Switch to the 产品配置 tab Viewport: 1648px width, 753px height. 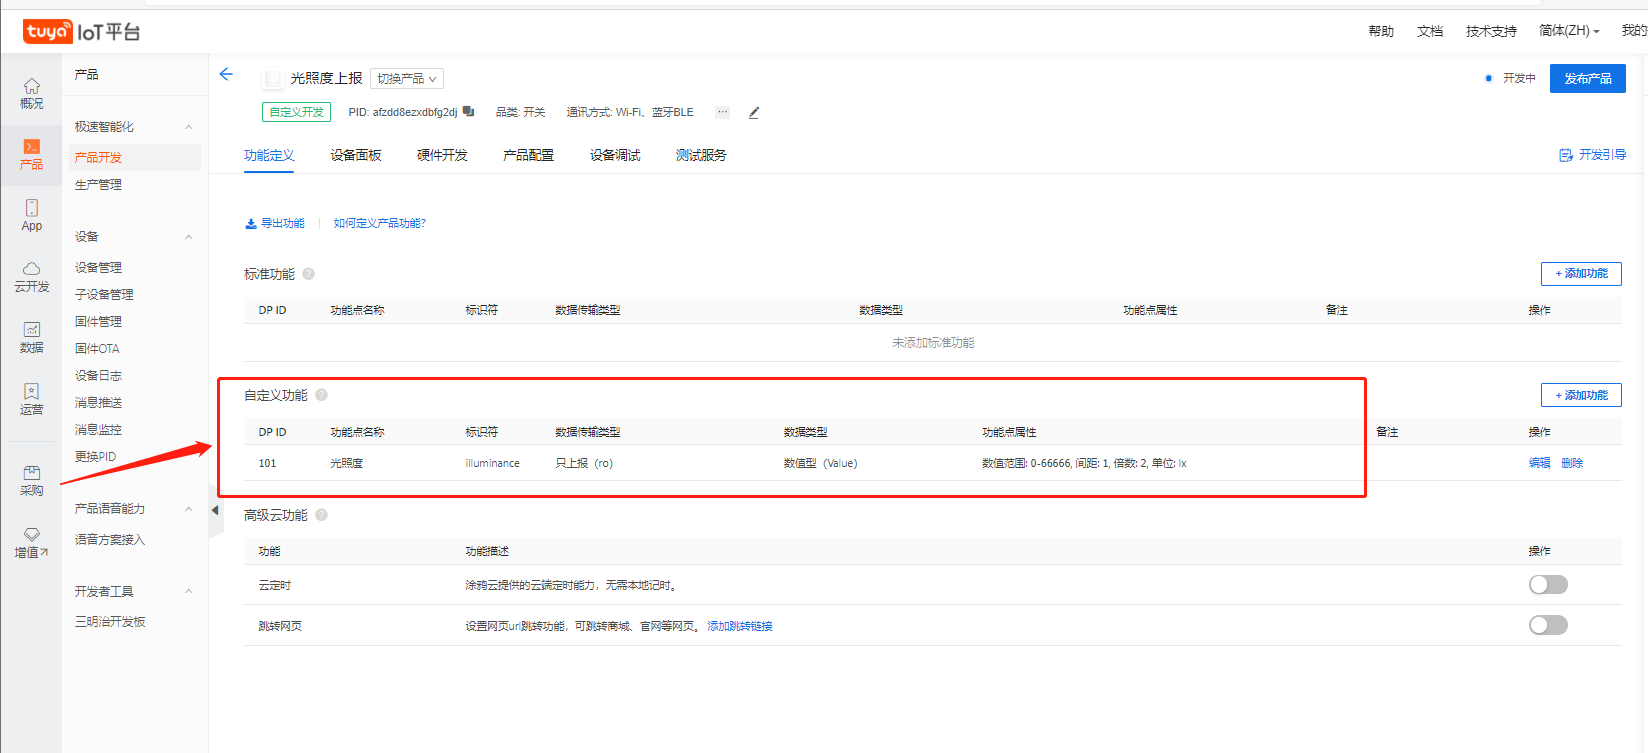point(528,155)
